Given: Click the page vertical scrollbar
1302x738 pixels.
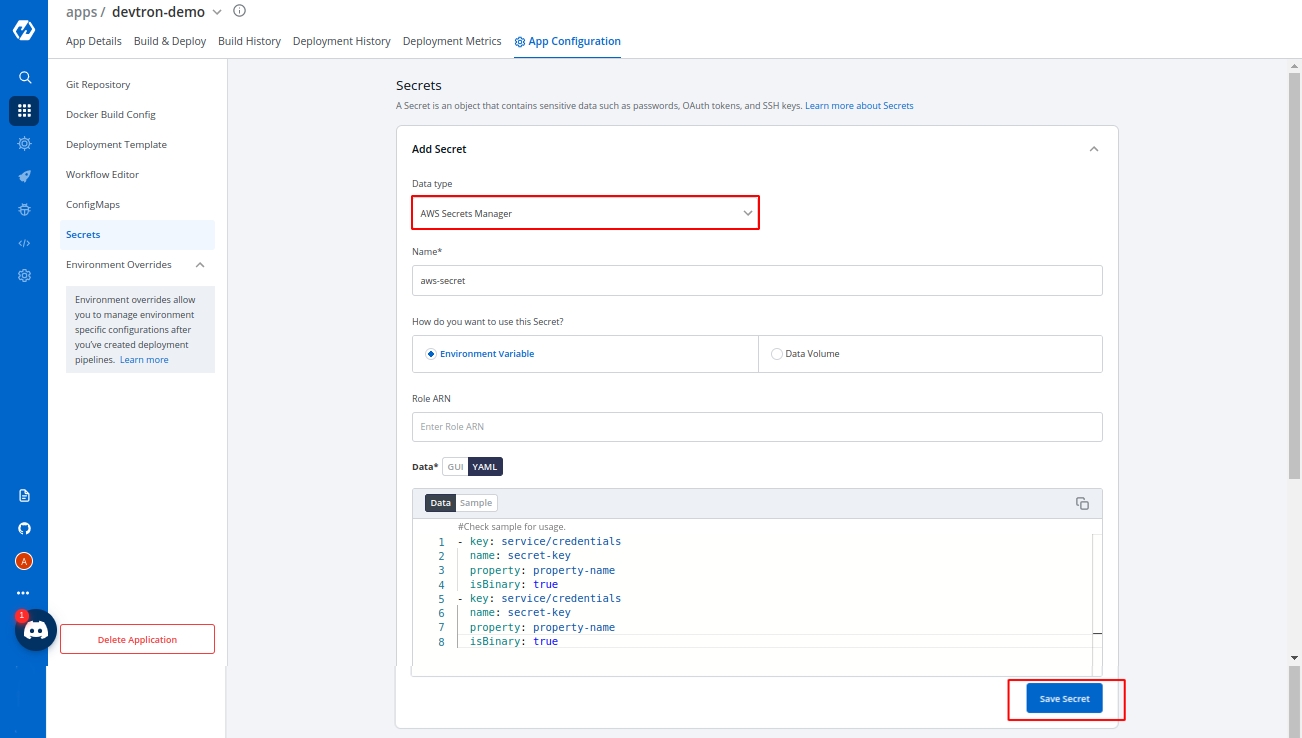Looking at the screenshot, I should coord(1294,300).
